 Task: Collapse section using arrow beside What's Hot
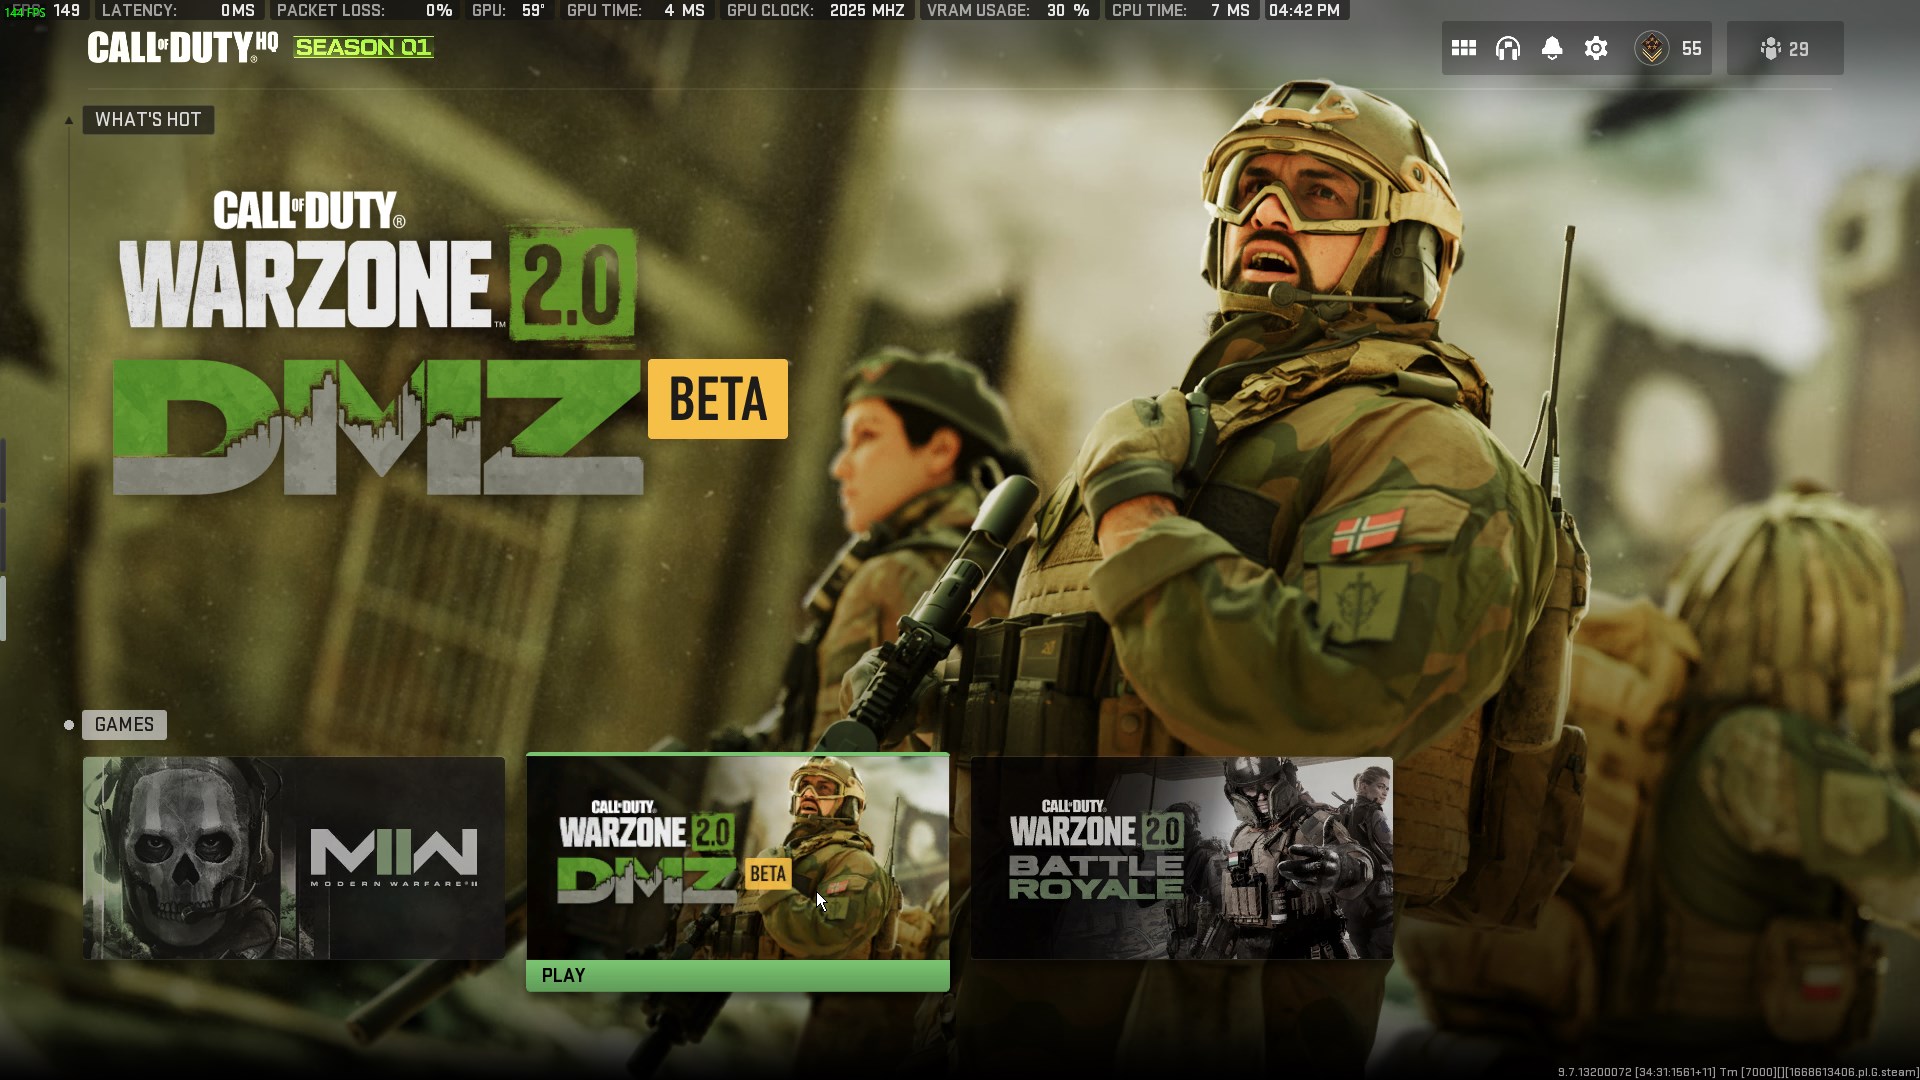point(69,121)
